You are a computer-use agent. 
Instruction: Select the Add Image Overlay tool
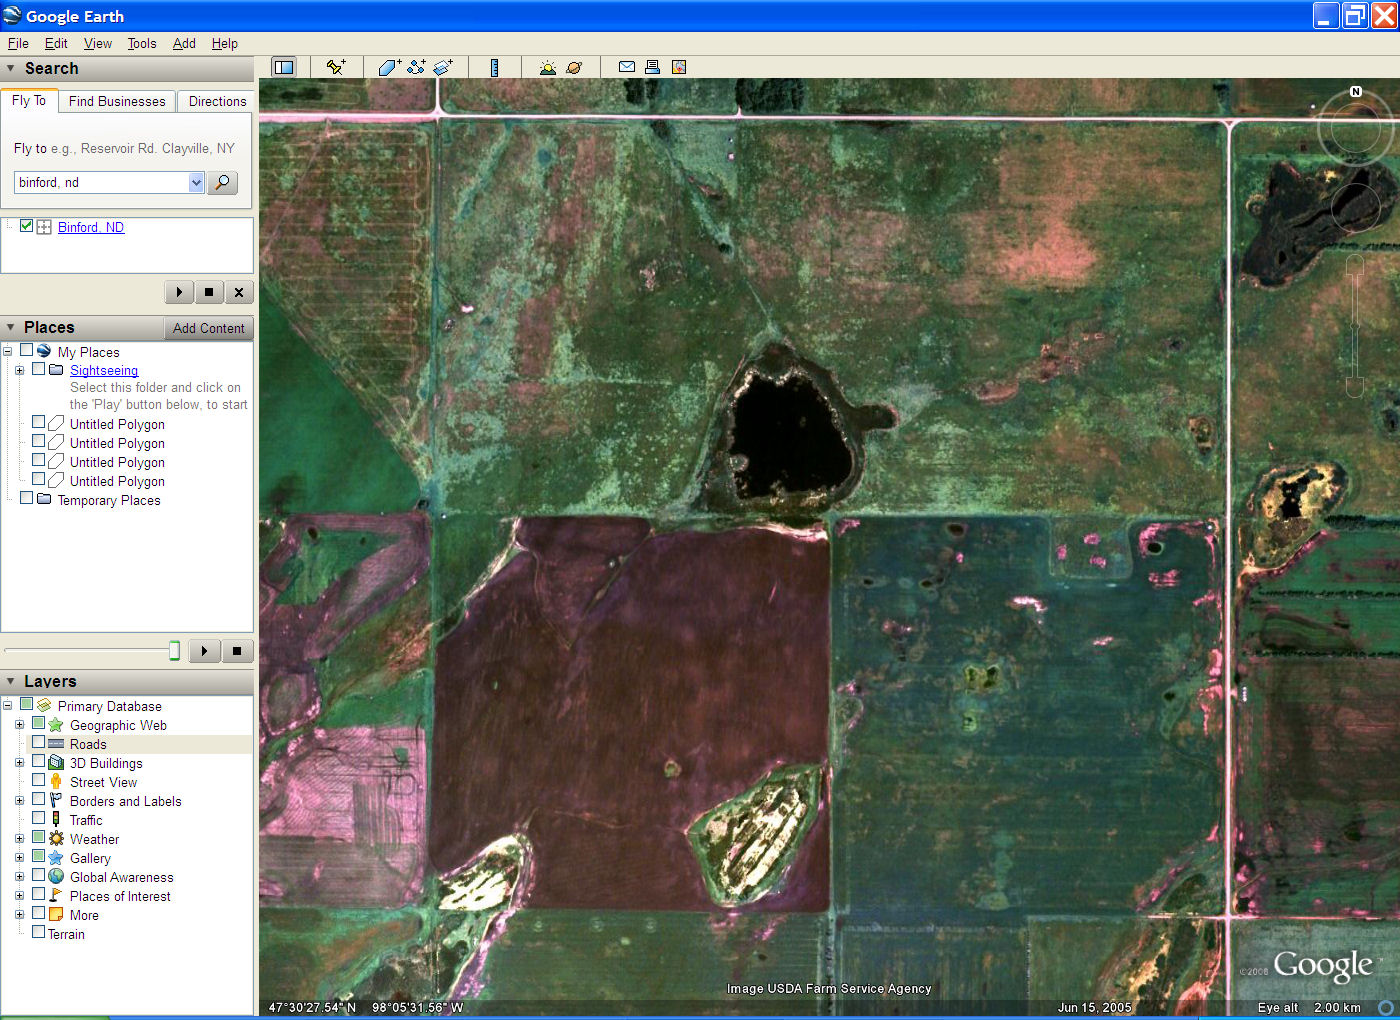coord(443,67)
